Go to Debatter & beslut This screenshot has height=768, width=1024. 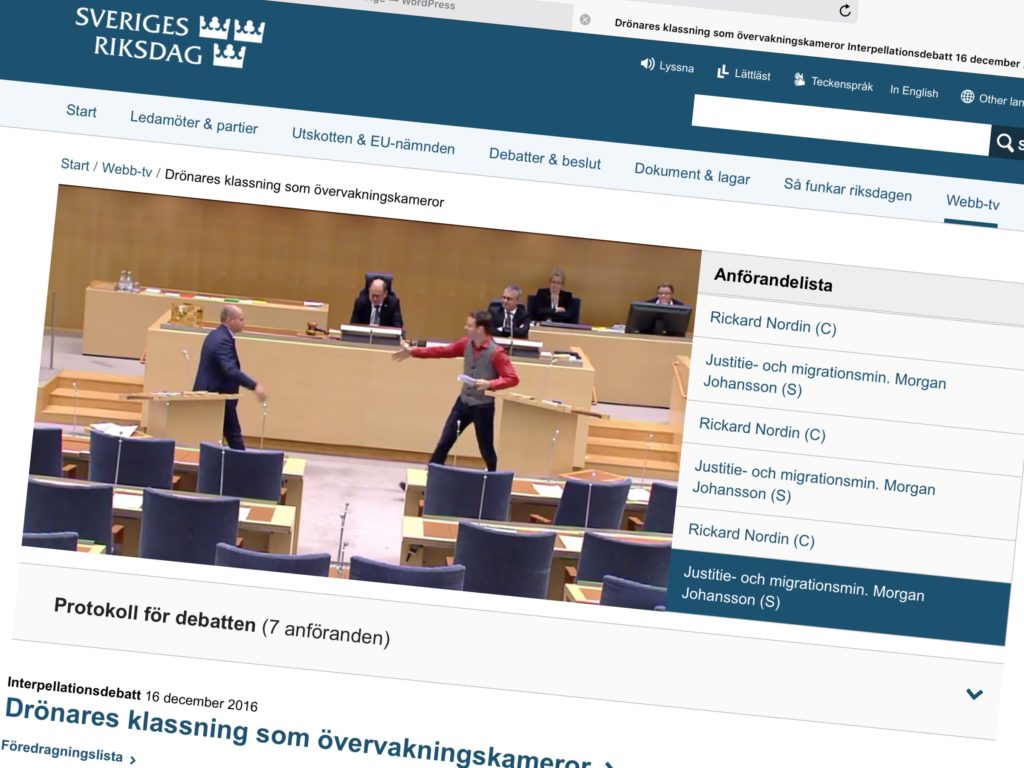click(545, 159)
